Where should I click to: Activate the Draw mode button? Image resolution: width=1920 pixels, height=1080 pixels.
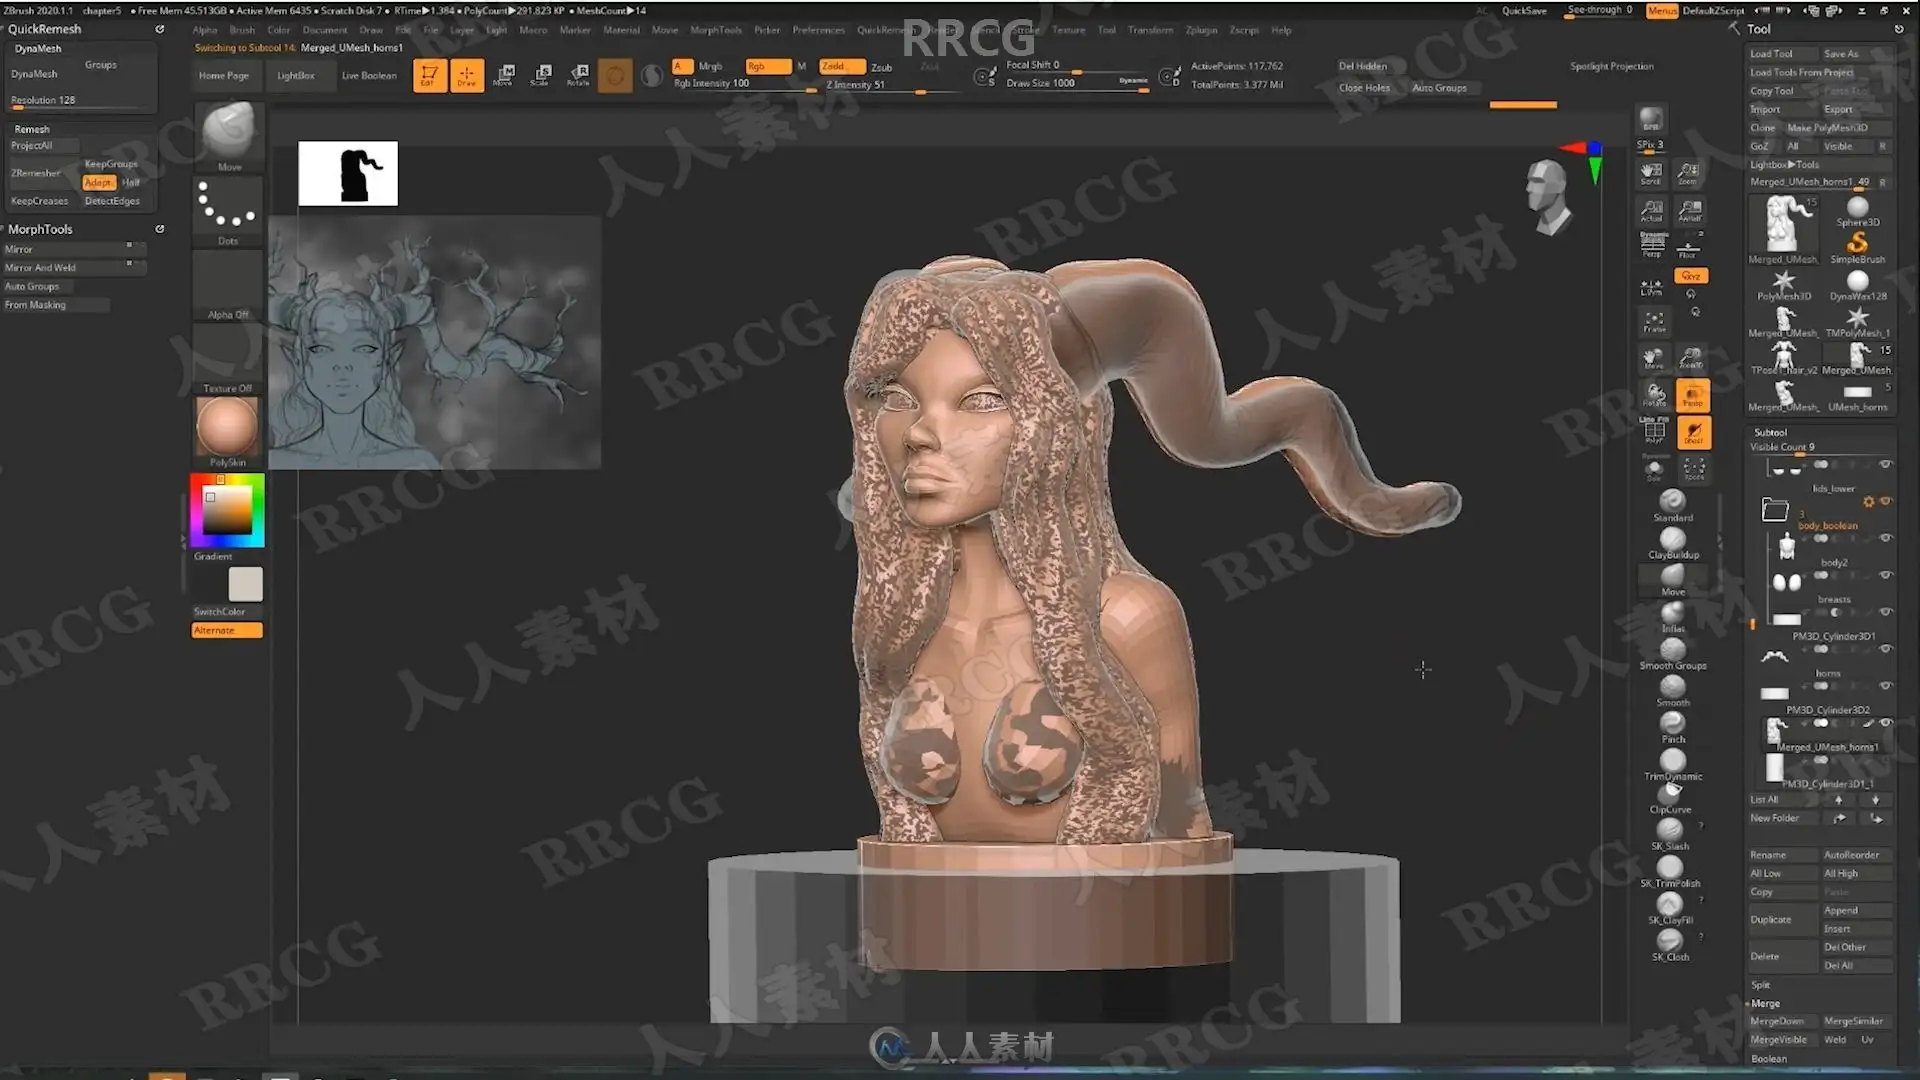pyautogui.click(x=466, y=75)
